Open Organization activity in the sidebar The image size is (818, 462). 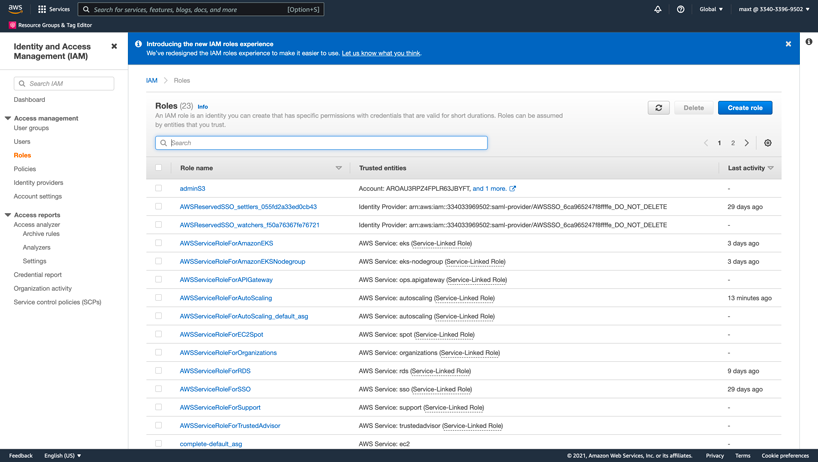click(x=43, y=289)
